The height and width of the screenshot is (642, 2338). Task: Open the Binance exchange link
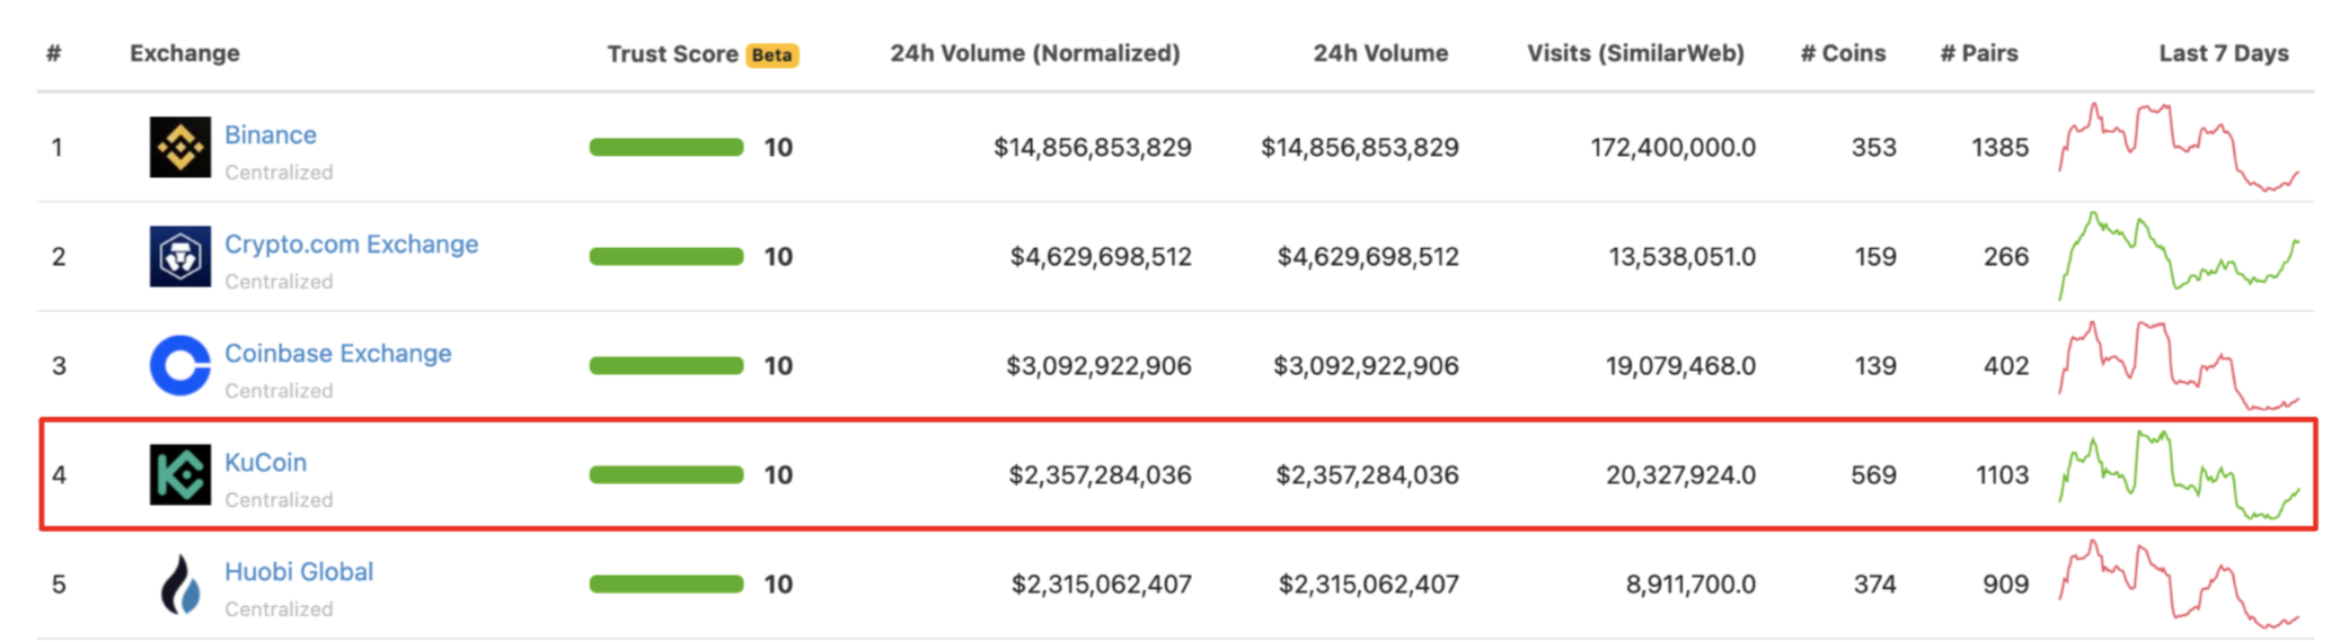(x=270, y=135)
